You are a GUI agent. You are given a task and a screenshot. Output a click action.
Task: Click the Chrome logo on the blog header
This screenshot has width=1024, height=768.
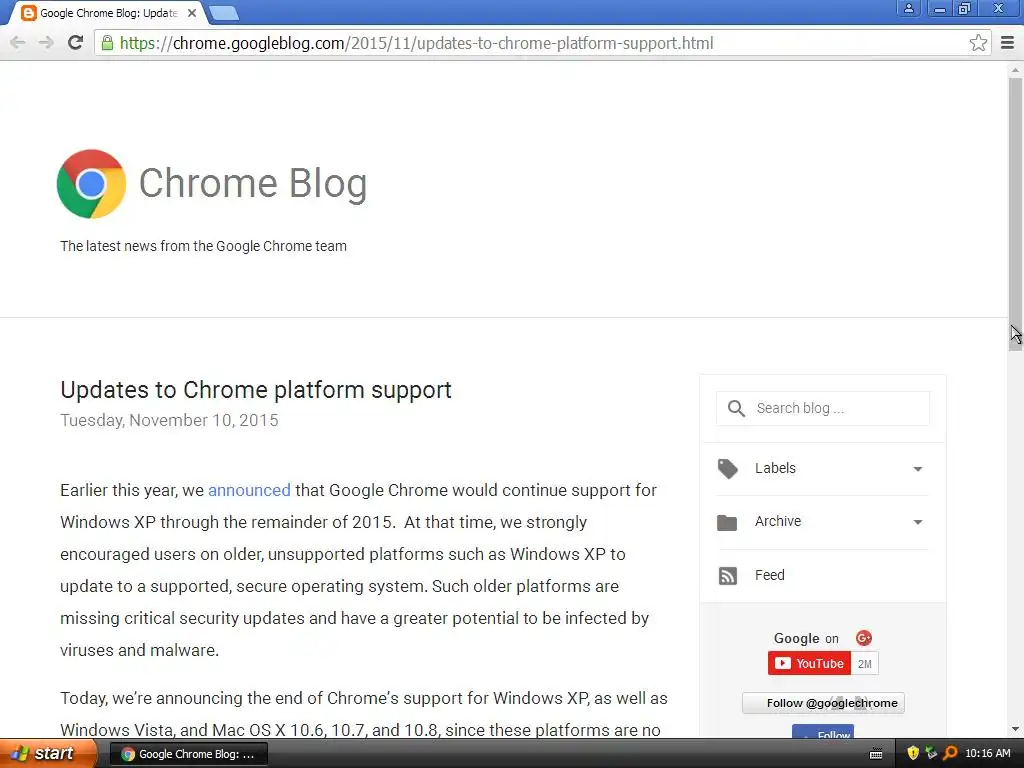91,184
